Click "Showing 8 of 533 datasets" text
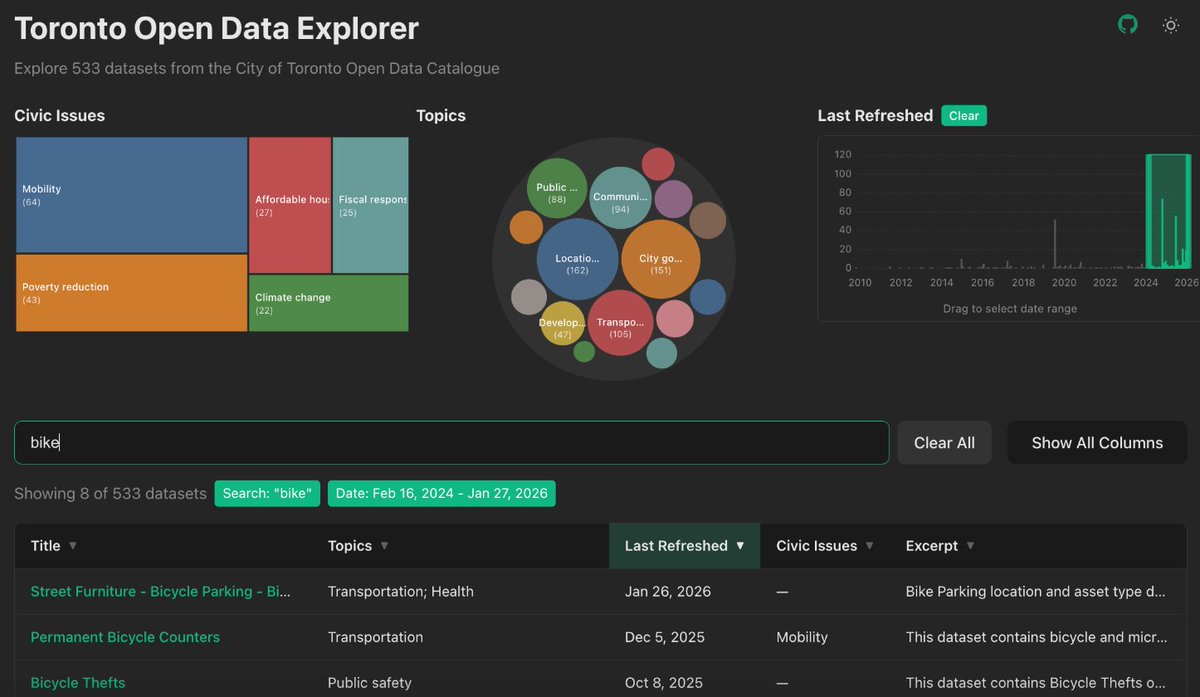The height and width of the screenshot is (697, 1200). (110, 494)
